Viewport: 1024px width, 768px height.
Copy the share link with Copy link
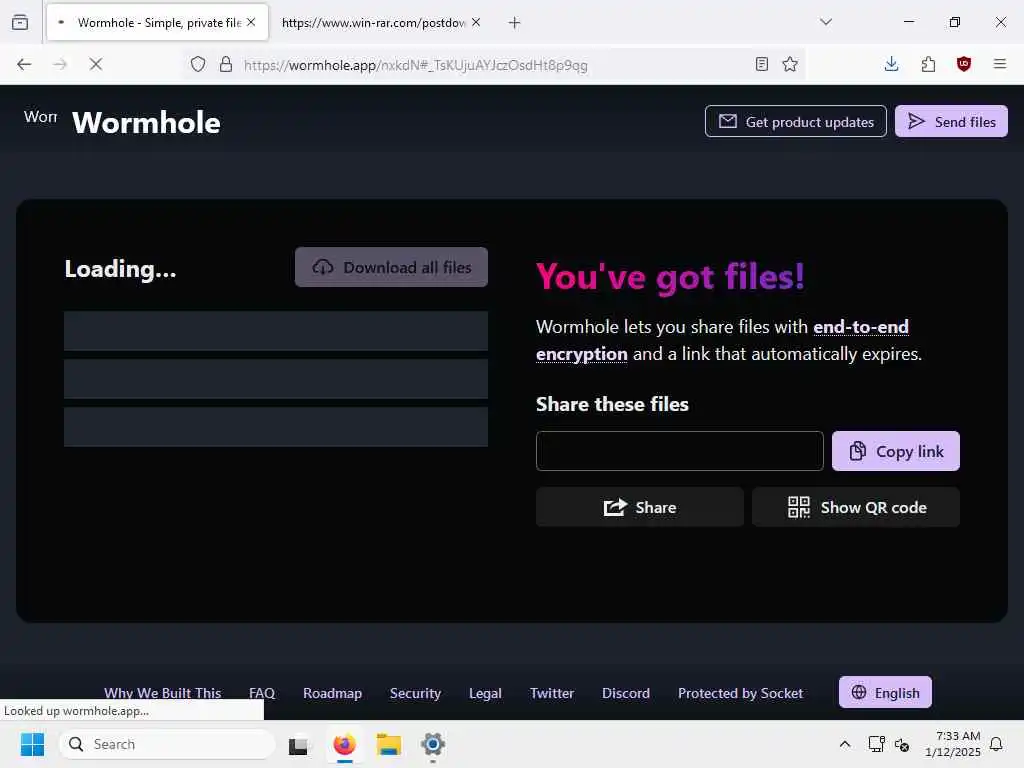point(895,451)
